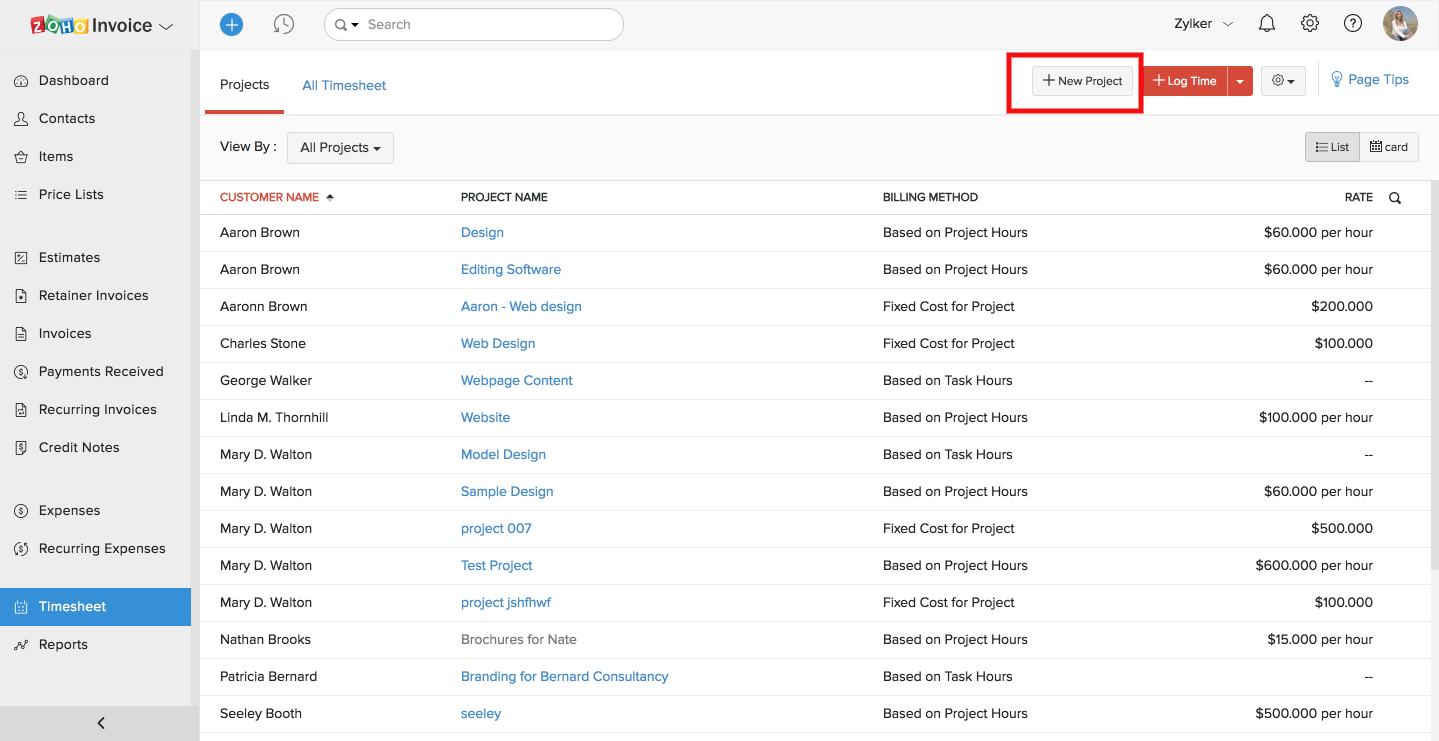Sort by Customer Name column header

point(270,197)
